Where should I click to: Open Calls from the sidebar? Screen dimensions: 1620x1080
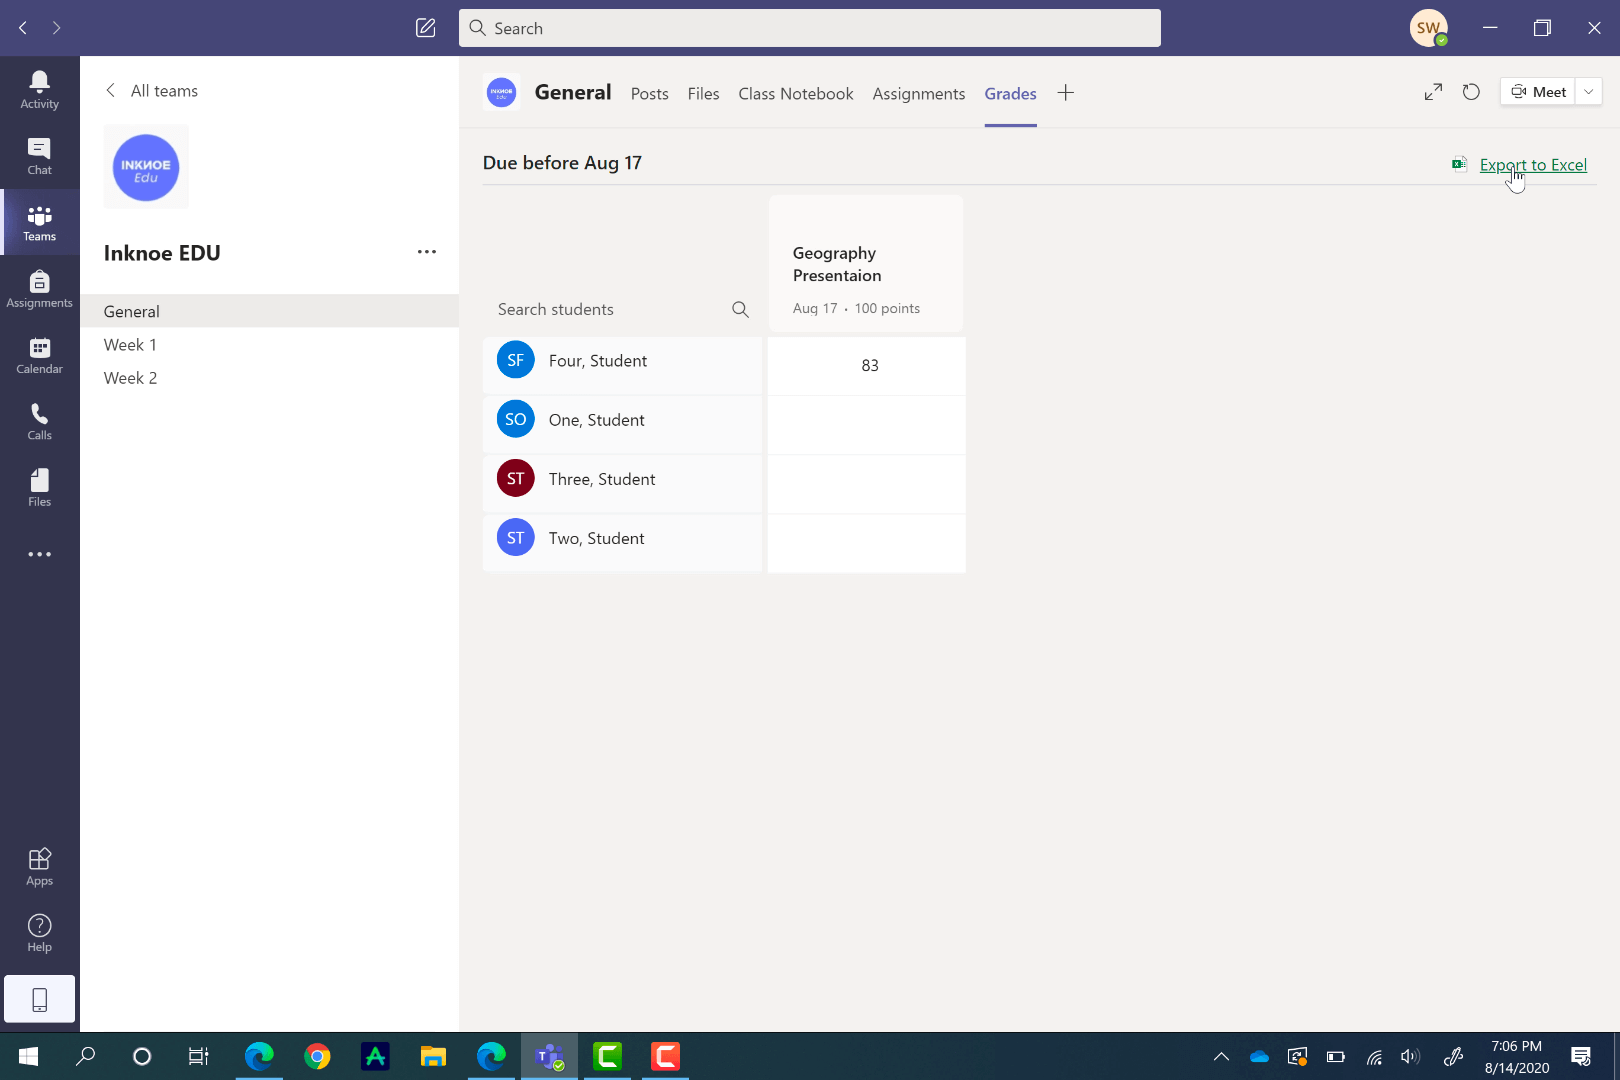(39, 420)
